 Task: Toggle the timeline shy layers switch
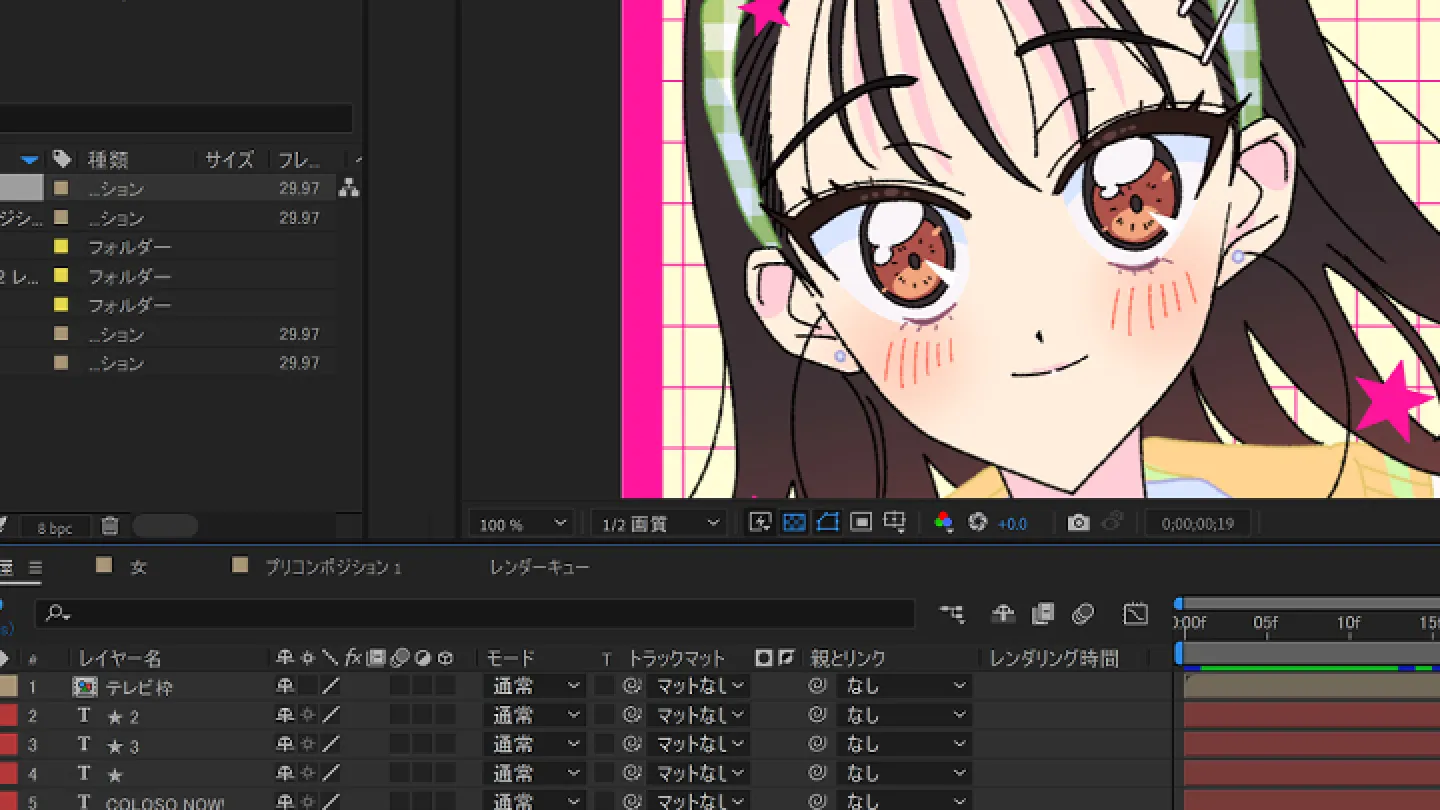pyautogui.click(x=1003, y=614)
